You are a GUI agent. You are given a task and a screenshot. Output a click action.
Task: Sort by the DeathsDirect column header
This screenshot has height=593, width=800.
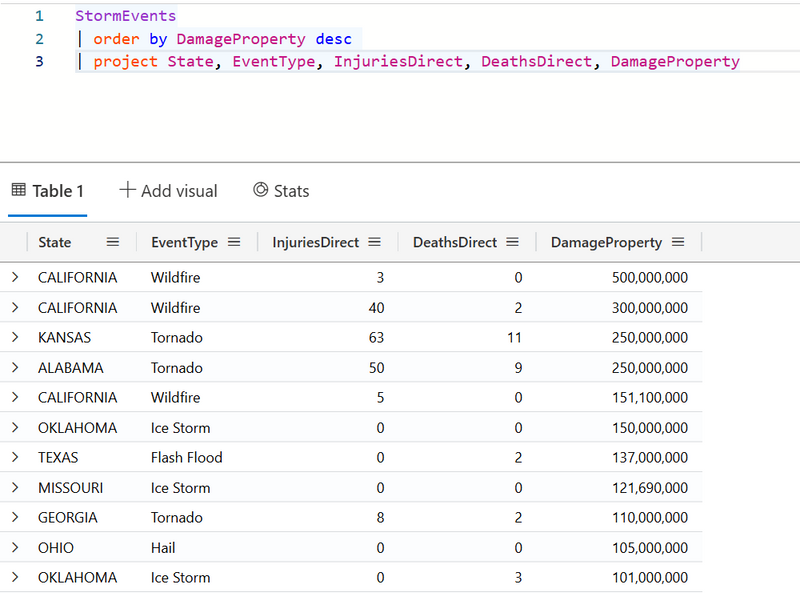pyautogui.click(x=455, y=242)
